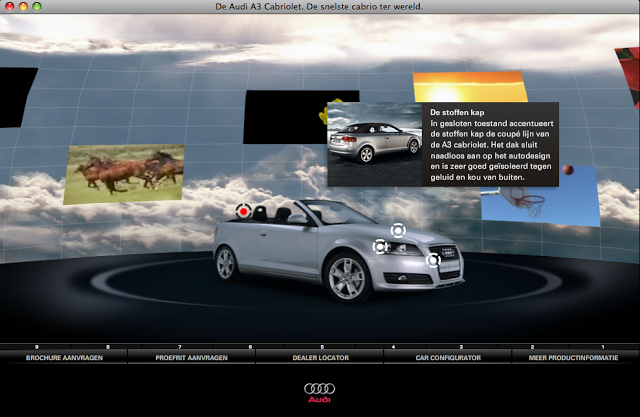Select the running horses video thumbnail
The width and height of the screenshot is (640, 417).
(124, 174)
